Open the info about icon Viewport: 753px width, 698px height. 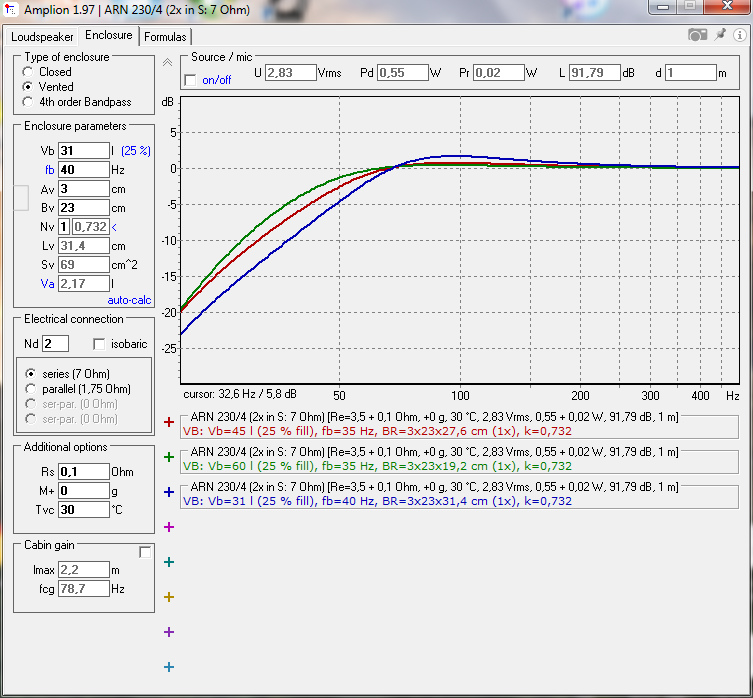coord(740,35)
